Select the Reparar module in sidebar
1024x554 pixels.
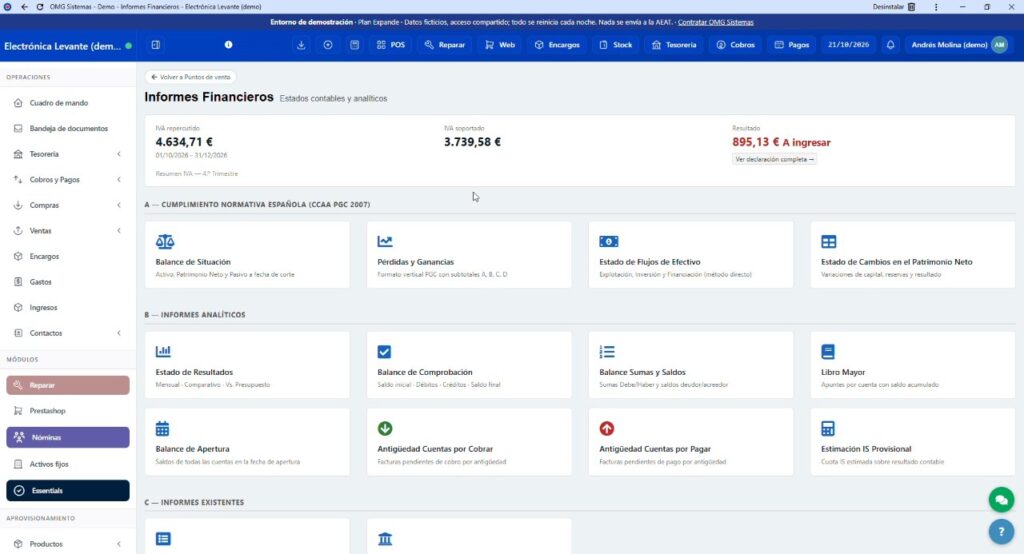[x=68, y=385]
